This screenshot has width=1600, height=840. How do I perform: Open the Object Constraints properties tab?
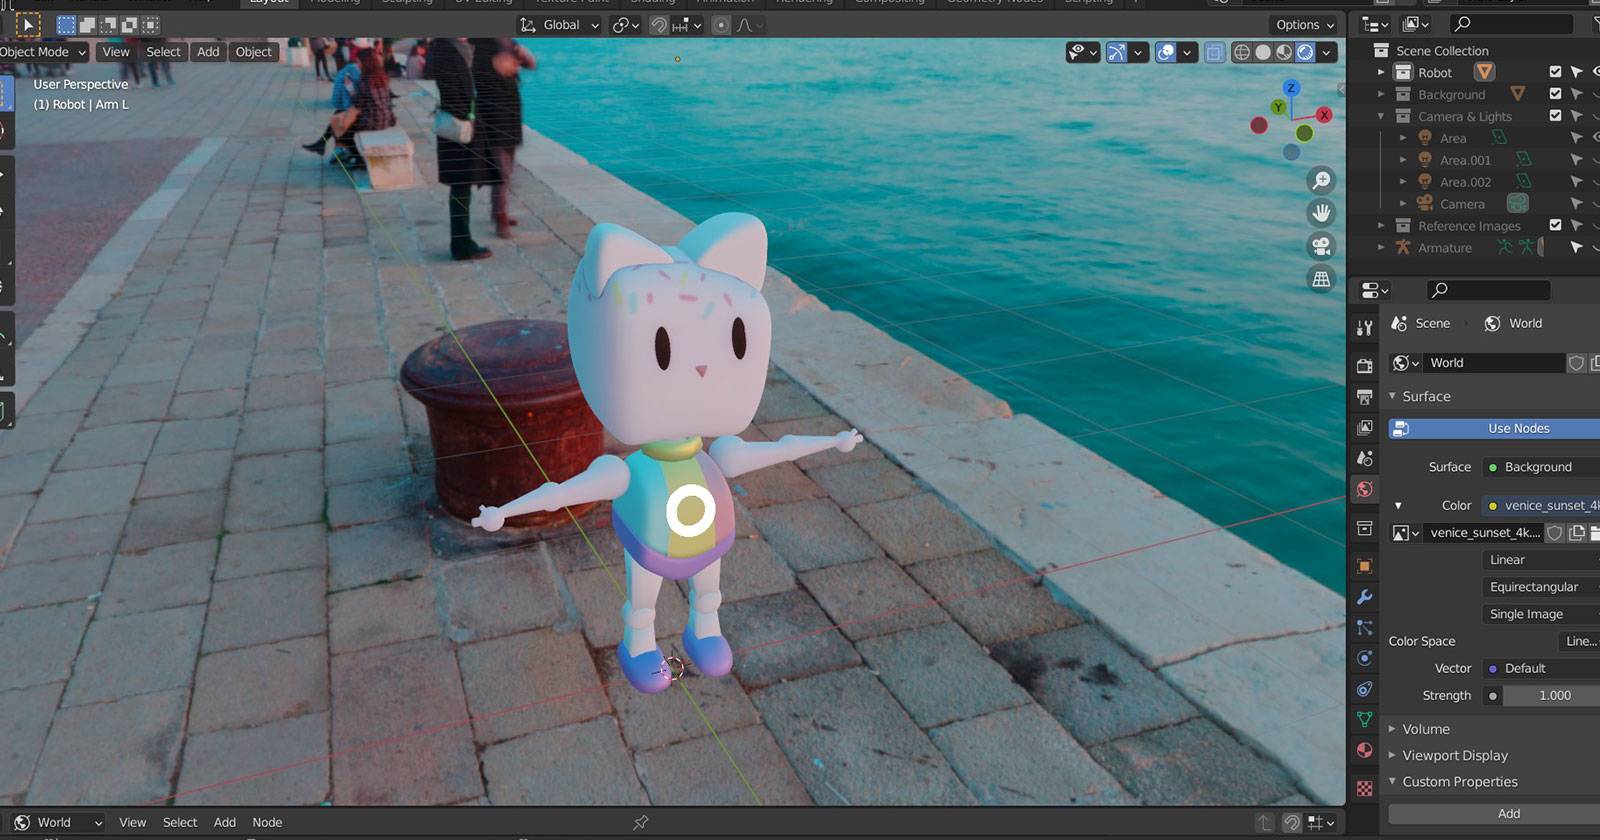(x=1364, y=689)
